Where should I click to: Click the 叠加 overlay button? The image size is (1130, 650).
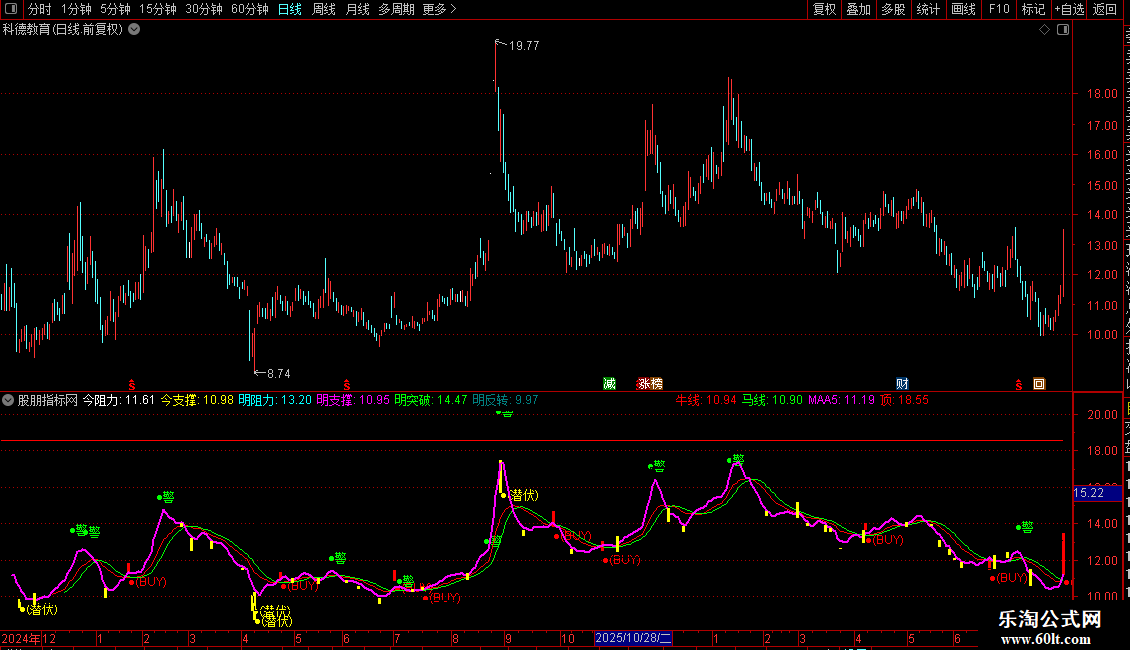coord(858,9)
